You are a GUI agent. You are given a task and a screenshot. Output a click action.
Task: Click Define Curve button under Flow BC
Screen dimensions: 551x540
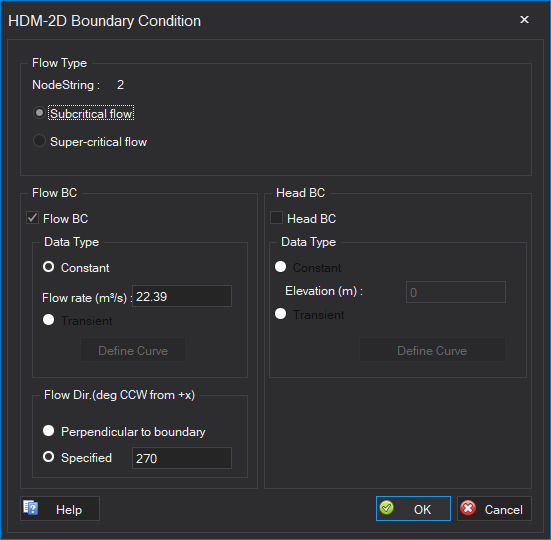(133, 350)
